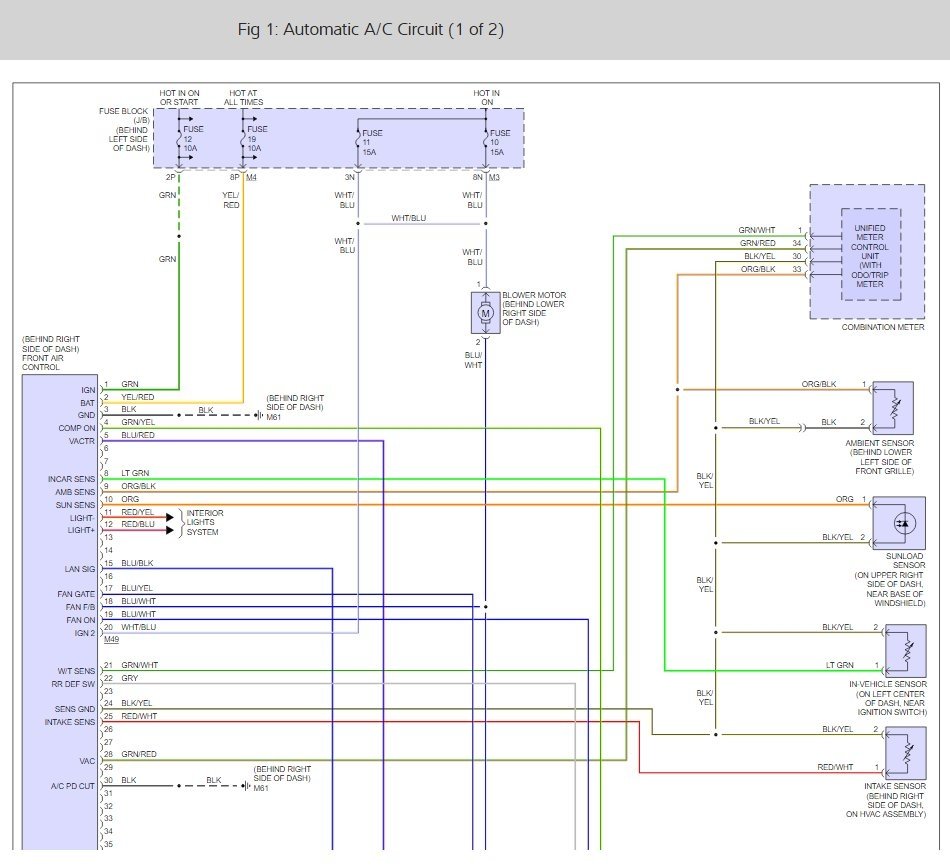The image size is (950, 868).
Task: Click the 'INTAKE SENS' pin label
Action: [70, 723]
